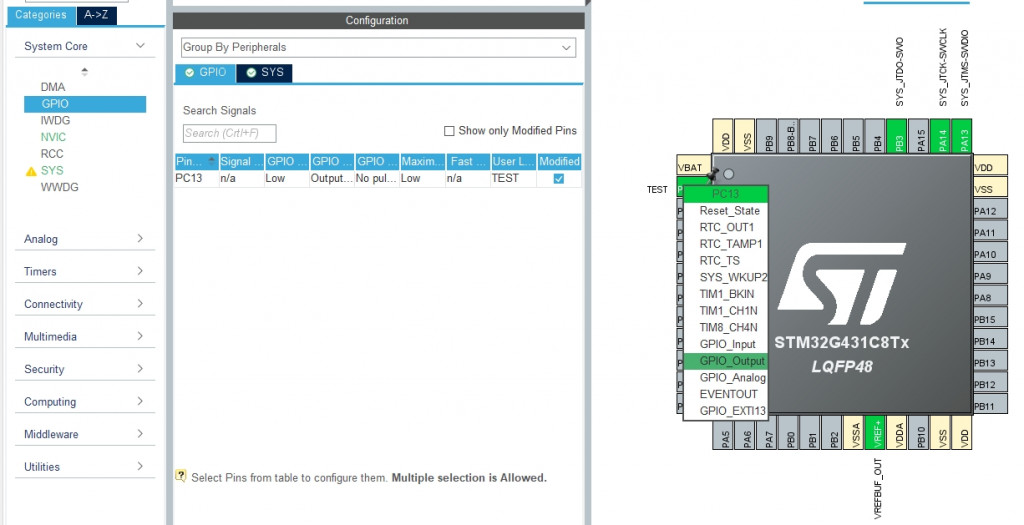Click the PA13 pin on chip
The width and height of the screenshot is (1024, 525).
tap(963, 136)
